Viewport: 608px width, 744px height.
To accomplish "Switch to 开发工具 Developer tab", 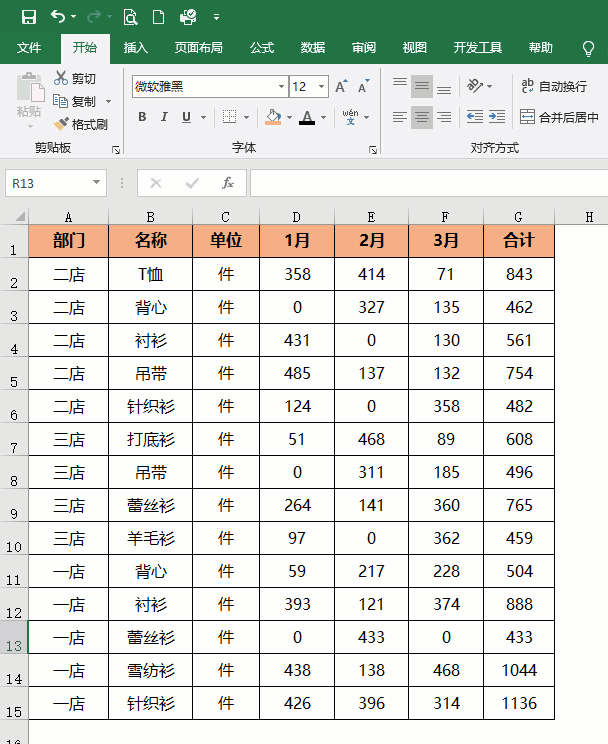I will (x=477, y=47).
